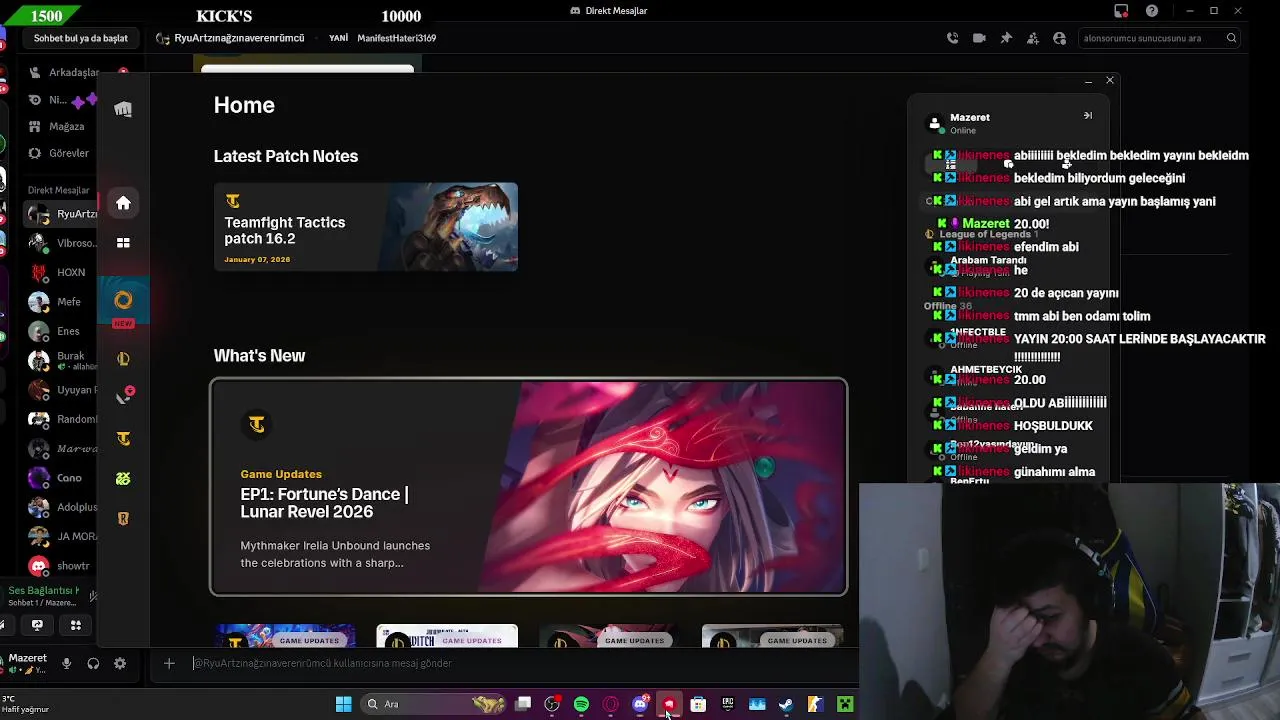This screenshot has height=720, width=1280.
Task: Click the plus attachment button in message bar
Action: click(x=169, y=663)
